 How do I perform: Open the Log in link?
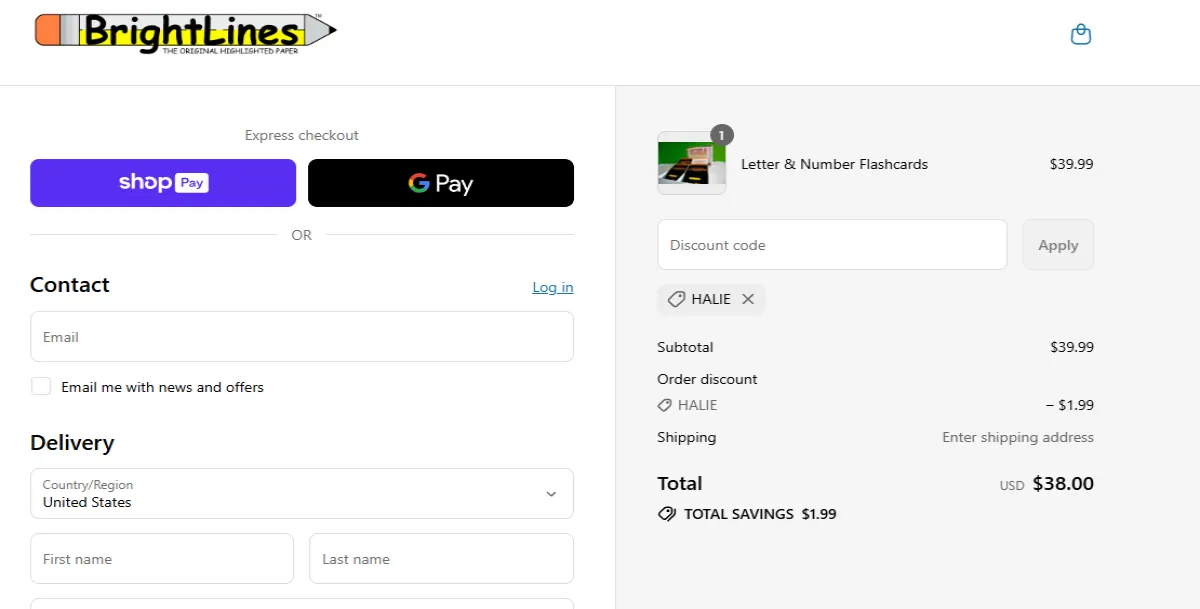[553, 287]
